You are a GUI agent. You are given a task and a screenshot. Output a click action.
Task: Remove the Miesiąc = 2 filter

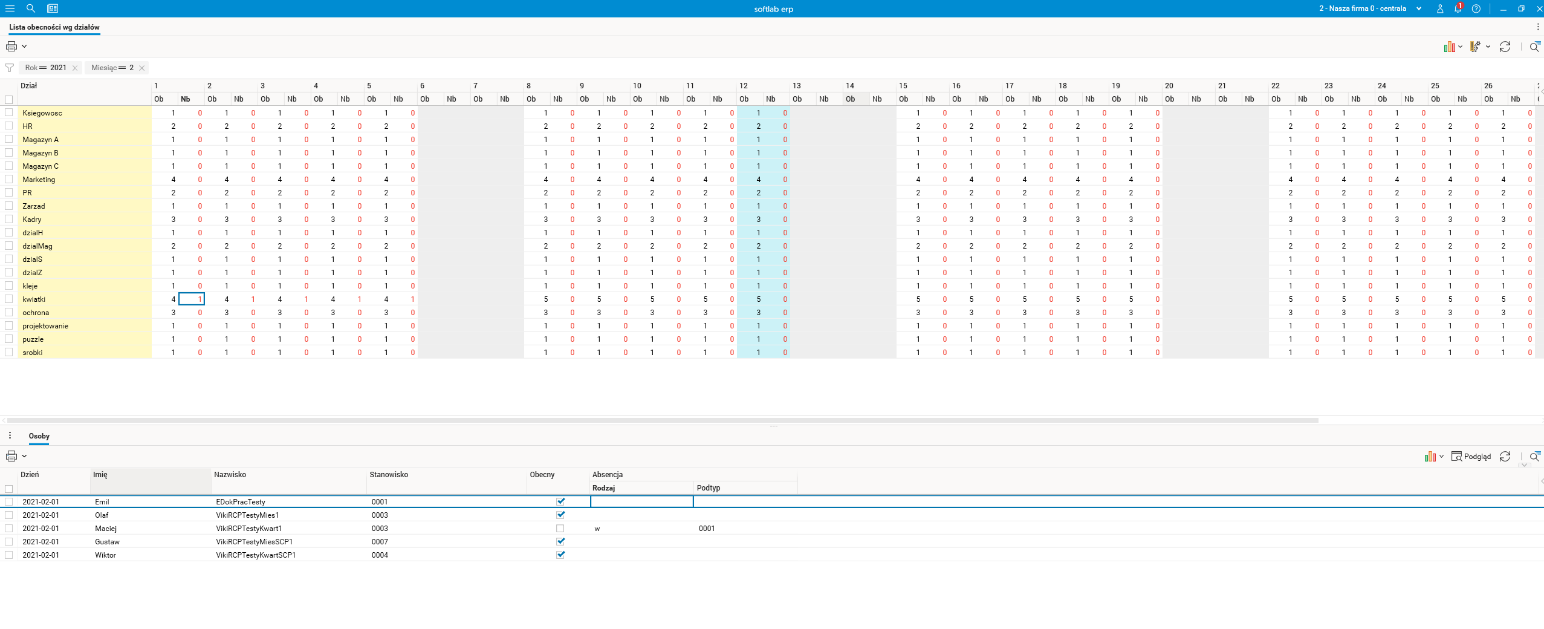click(x=143, y=68)
